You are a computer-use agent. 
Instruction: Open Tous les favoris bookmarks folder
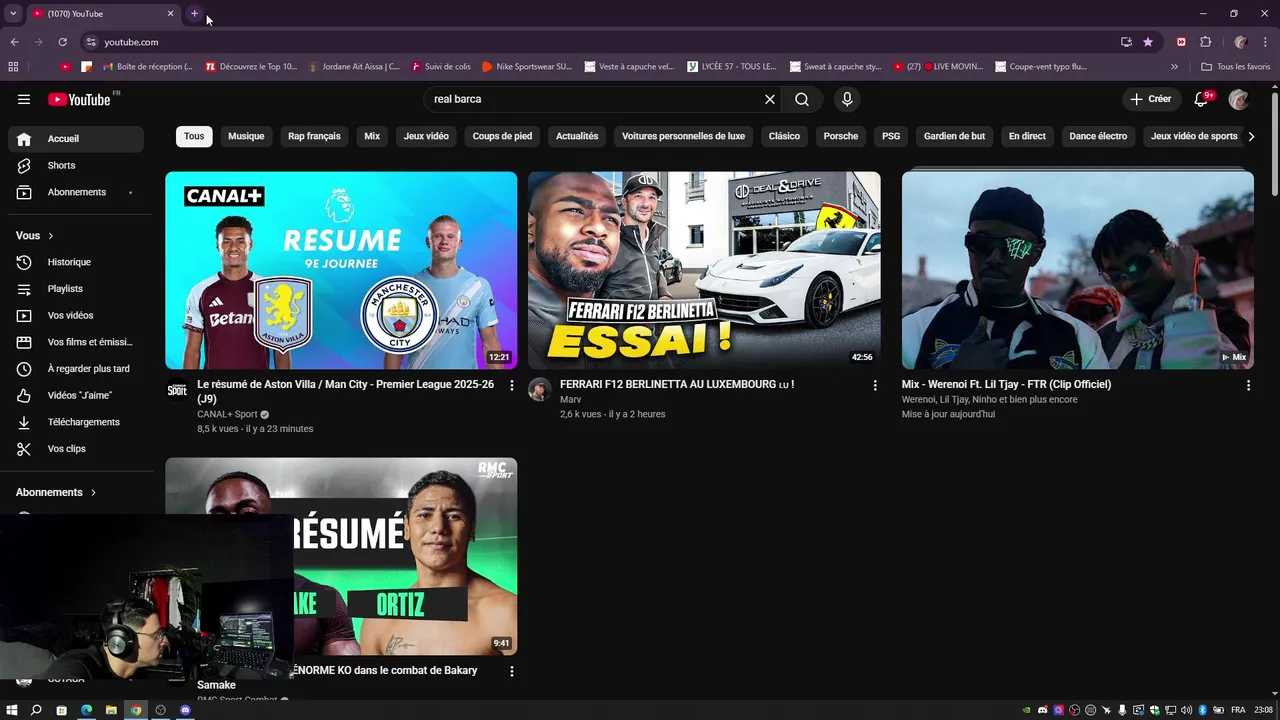coord(1236,67)
